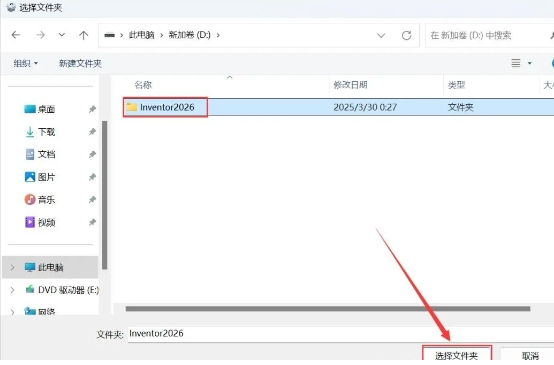Click 取消 button
554x365 pixels.
529,355
